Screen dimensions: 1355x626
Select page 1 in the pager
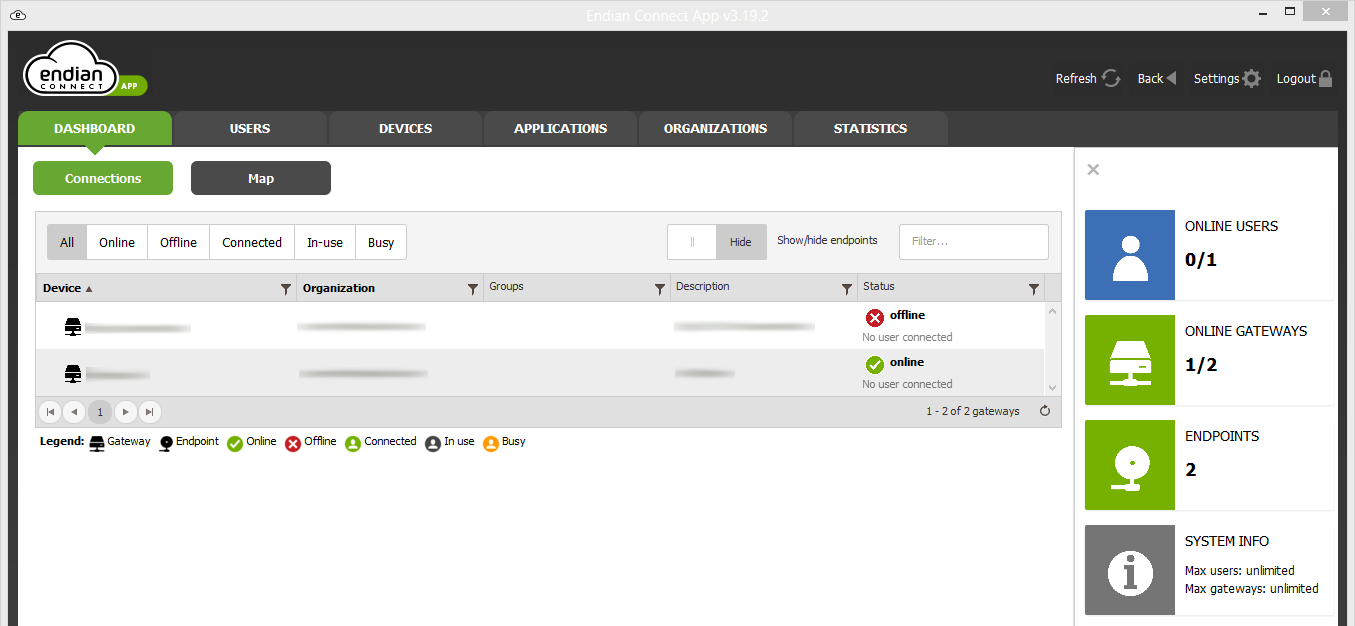coord(100,411)
